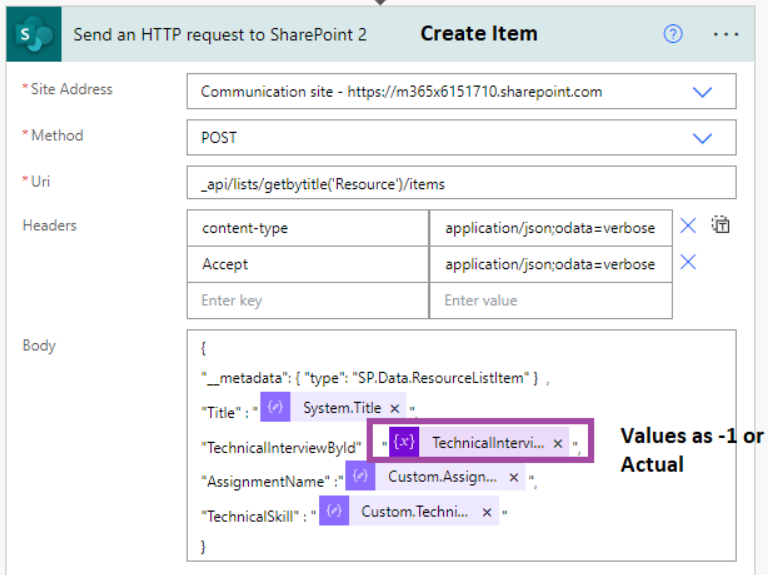This screenshot has height=575, width=769.
Task: Click the __metadata line in Body
Action: [375, 378]
